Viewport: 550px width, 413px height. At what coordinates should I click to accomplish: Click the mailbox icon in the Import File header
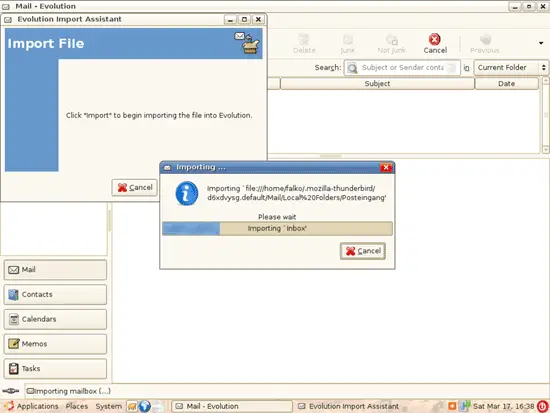[x=247, y=42]
